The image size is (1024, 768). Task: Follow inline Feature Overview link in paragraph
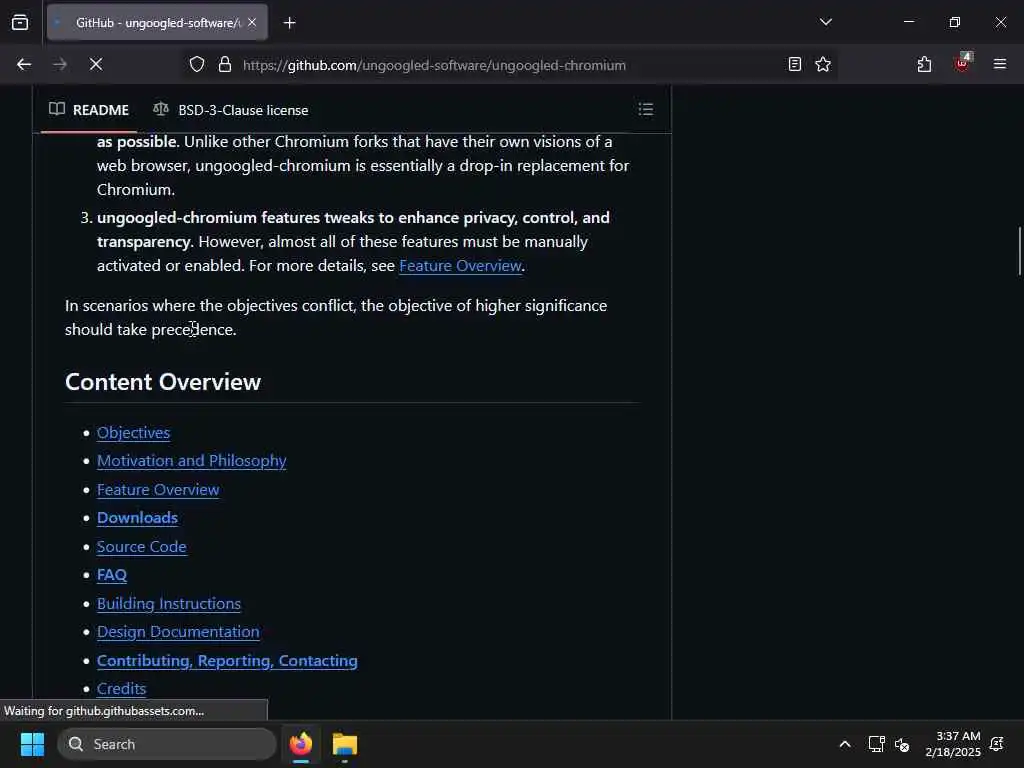[x=460, y=266]
